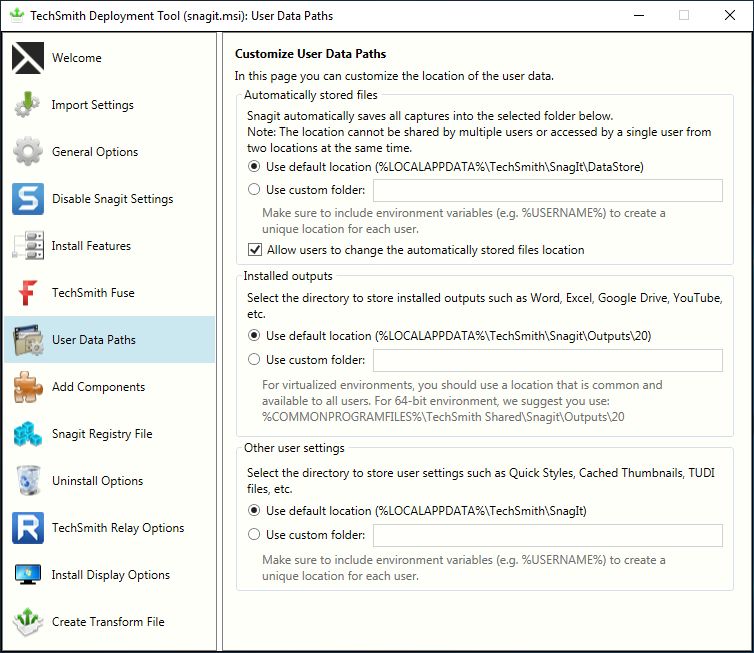754x653 pixels.
Task: Open the Welcome page
Action: 110,58
